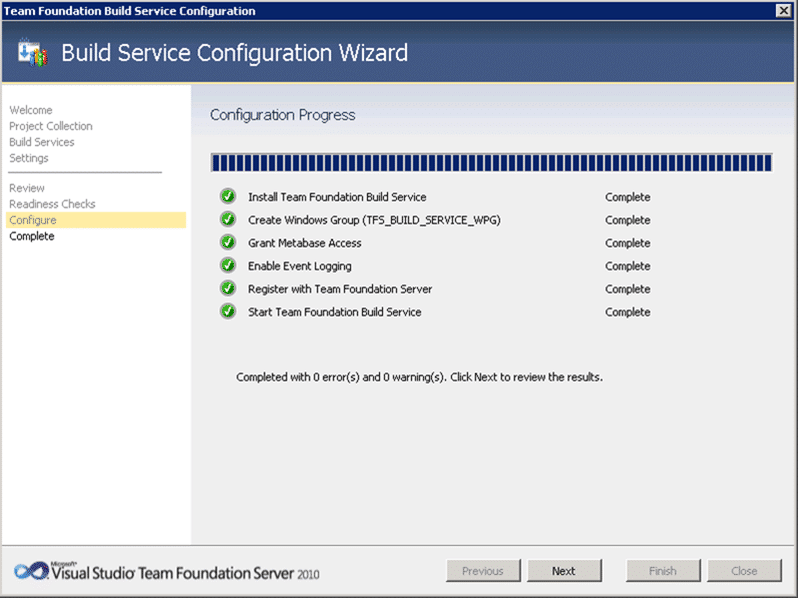Click the "Register with Team Foundation Server" text
Image resolution: width=798 pixels, height=598 pixels.
click(x=340, y=289)
